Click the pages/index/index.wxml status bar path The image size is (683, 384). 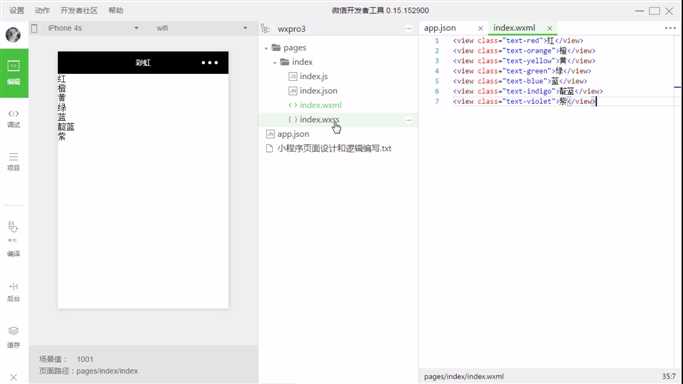[464, 377]
